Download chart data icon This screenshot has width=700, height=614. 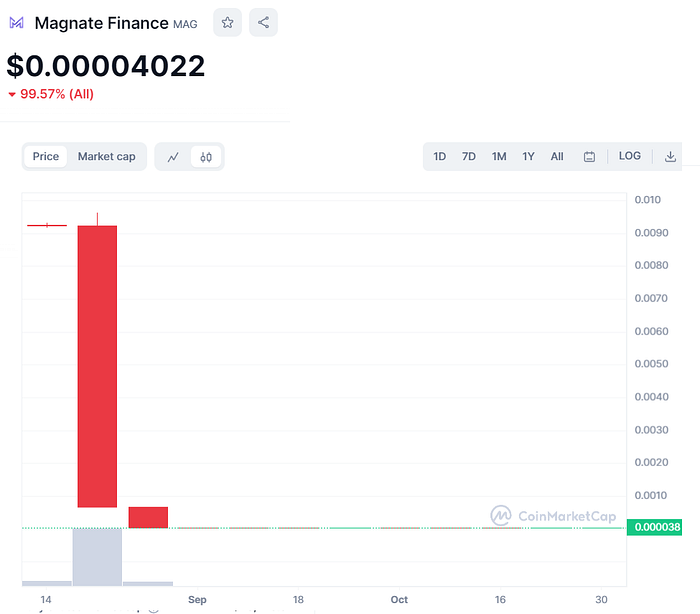tap(670, 157)
